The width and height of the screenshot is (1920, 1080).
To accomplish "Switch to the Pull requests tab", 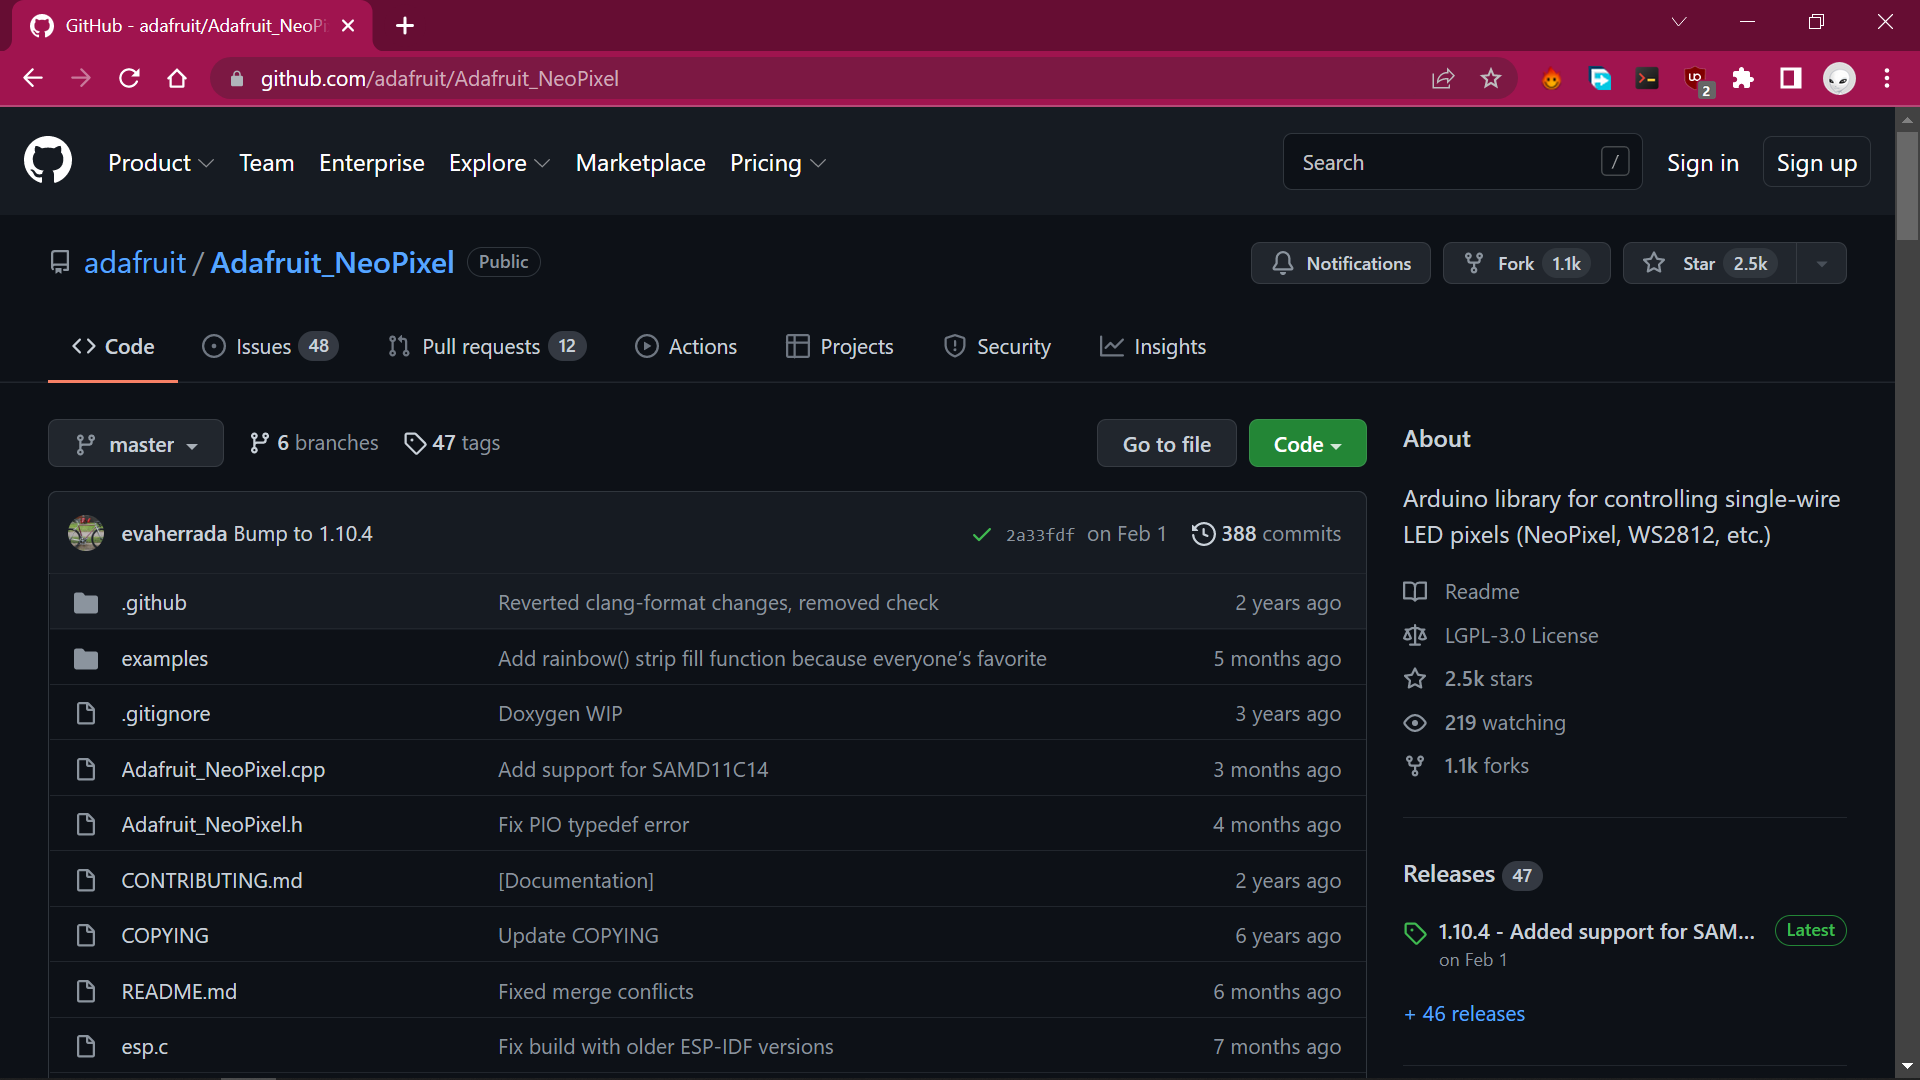I will [x=487, y=346].
